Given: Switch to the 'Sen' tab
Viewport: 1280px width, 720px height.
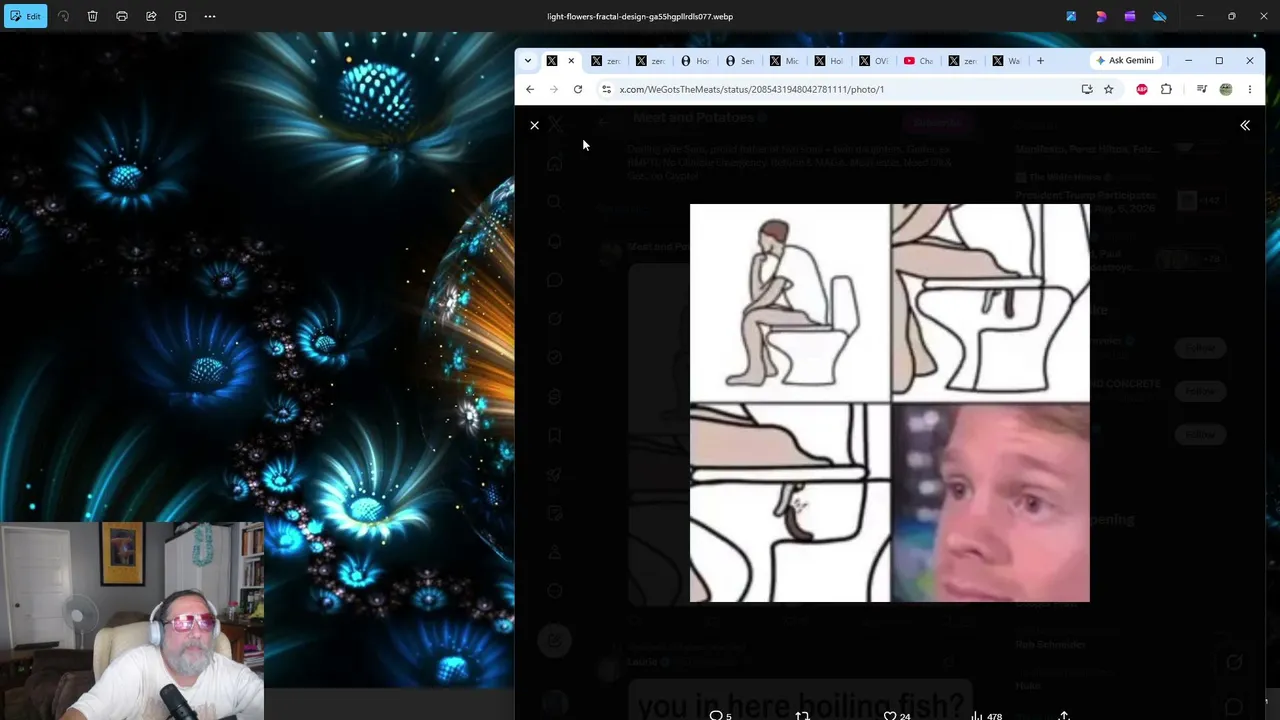Looking at the screenshot, I should point(740,61).
